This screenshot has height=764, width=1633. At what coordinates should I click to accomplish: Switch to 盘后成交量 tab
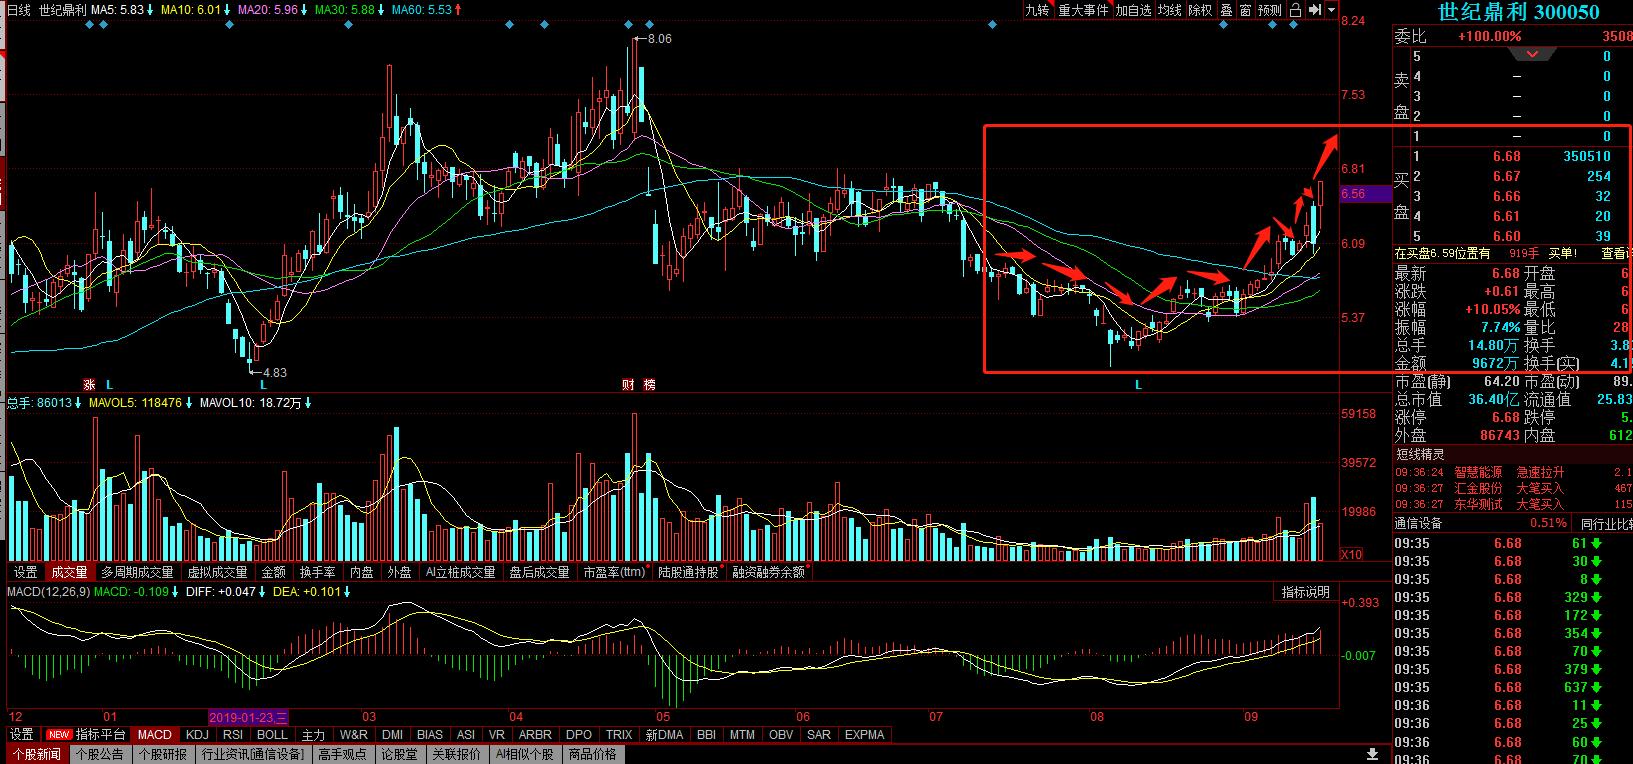pos(539,572)
